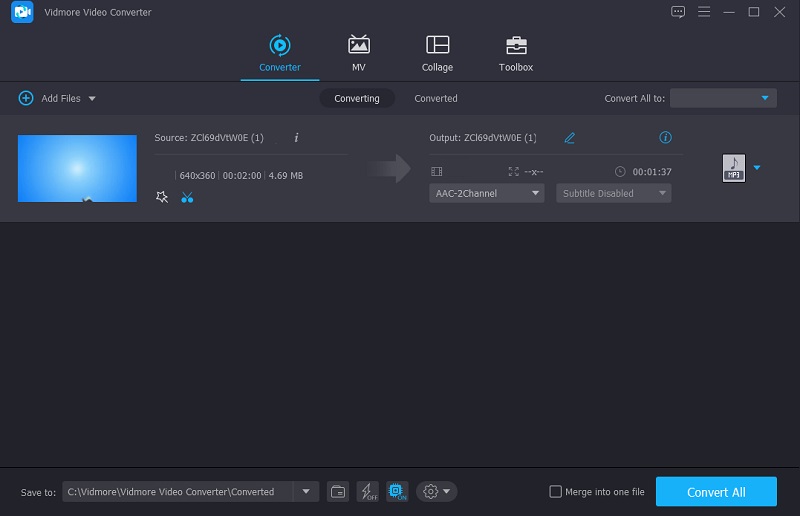The height and width of the screenshot is (516, 800).
Task: Check Merge into one file
Action: (556, 491)
